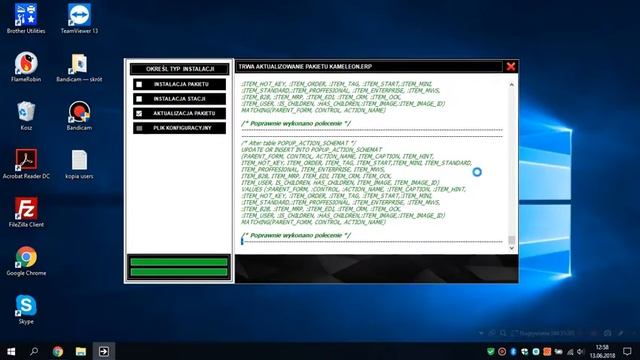Open the Acrobat Reader DC icon
The image size is (640, 360).
point(26,164)
